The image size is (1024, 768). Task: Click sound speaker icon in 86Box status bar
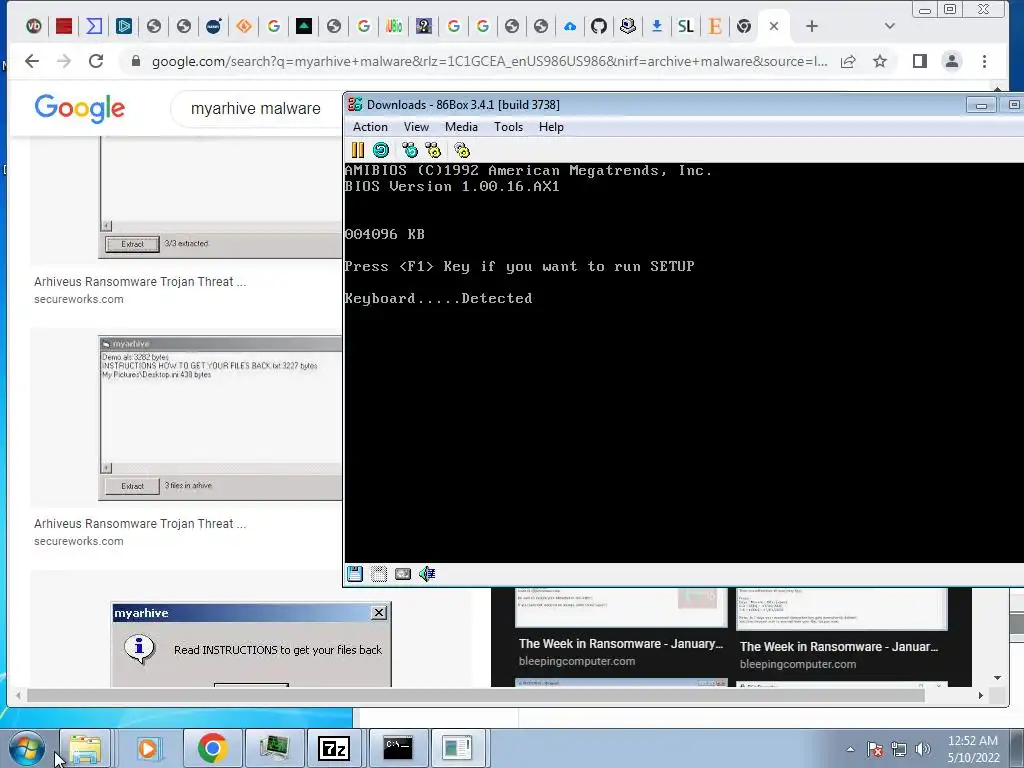427,574
